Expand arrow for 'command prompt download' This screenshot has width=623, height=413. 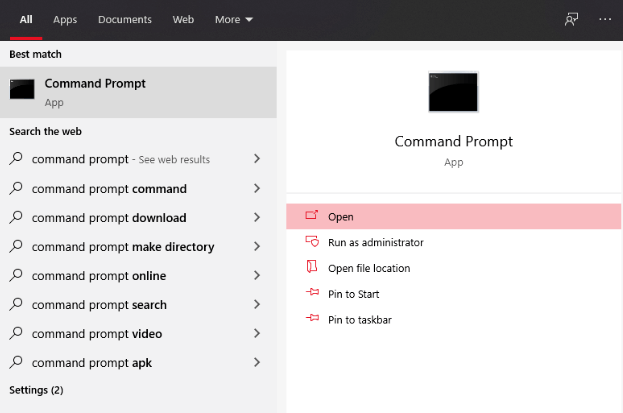[257, 218]
